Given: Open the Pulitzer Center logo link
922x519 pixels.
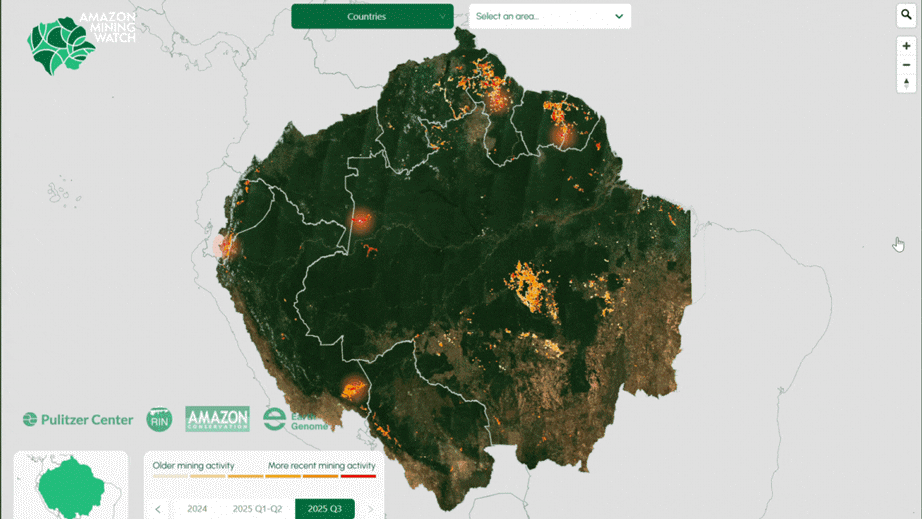Looking at the screenshot, I should click(x=78, y=420).
